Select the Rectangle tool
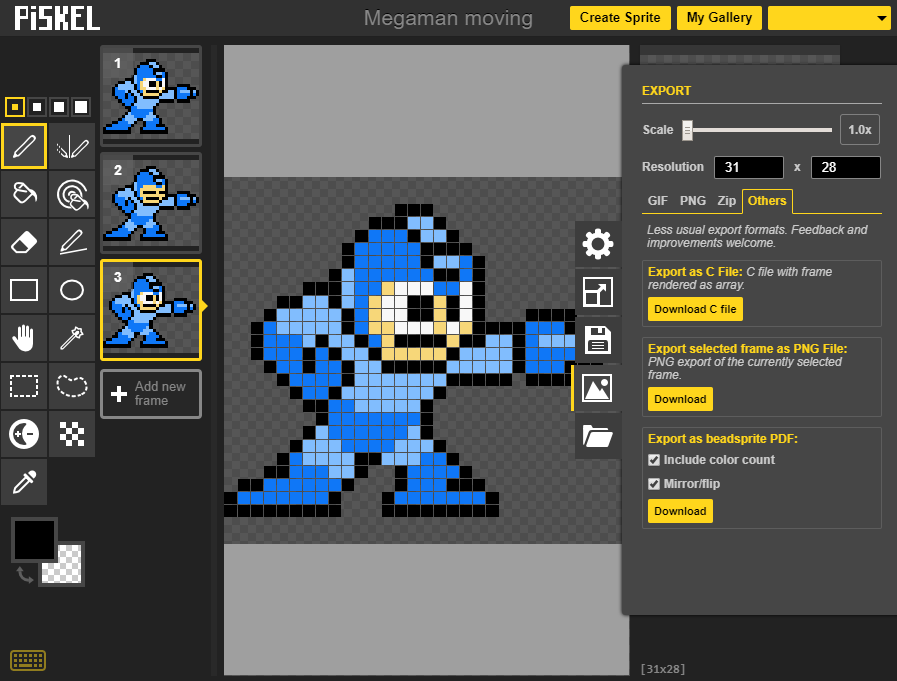The height and width of the screenshot is (681, 897). coord(24,290)
